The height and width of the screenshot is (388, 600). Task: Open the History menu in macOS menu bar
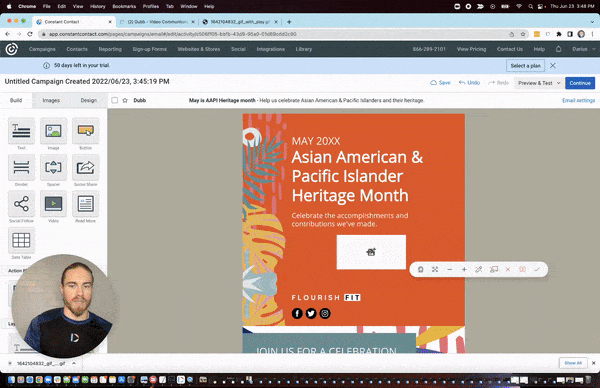(x=98, y=6)
